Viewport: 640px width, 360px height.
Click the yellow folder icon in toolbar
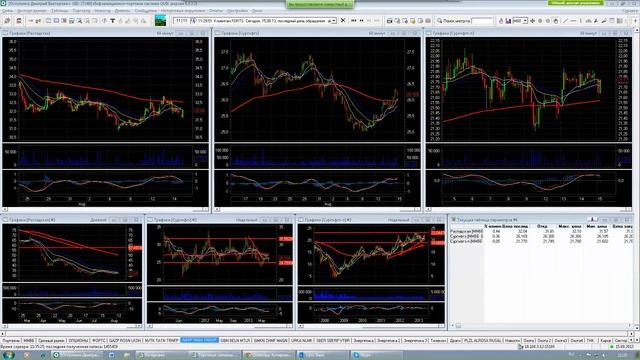pyautogui.click(x=413, y=21)
